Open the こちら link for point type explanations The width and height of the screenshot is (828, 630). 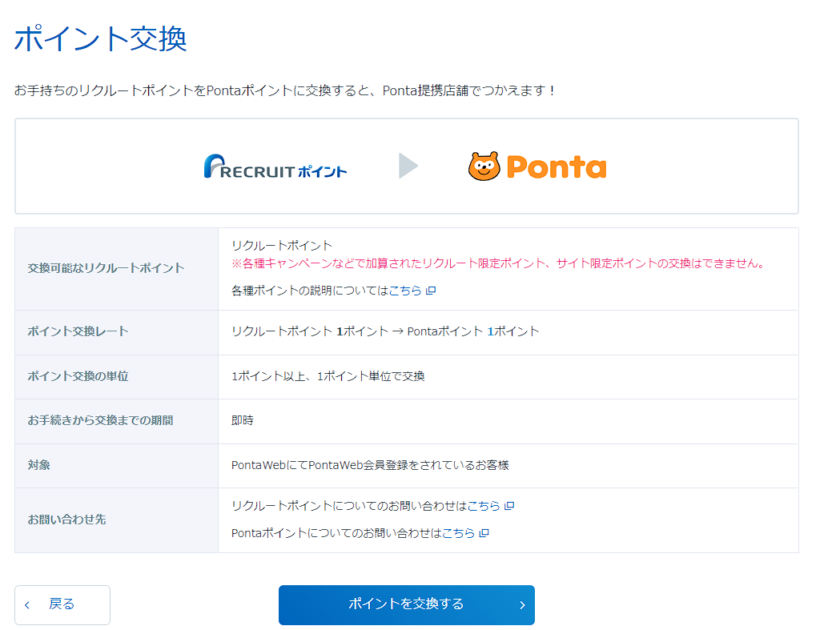pyautogui.click(x=408, y=290)
